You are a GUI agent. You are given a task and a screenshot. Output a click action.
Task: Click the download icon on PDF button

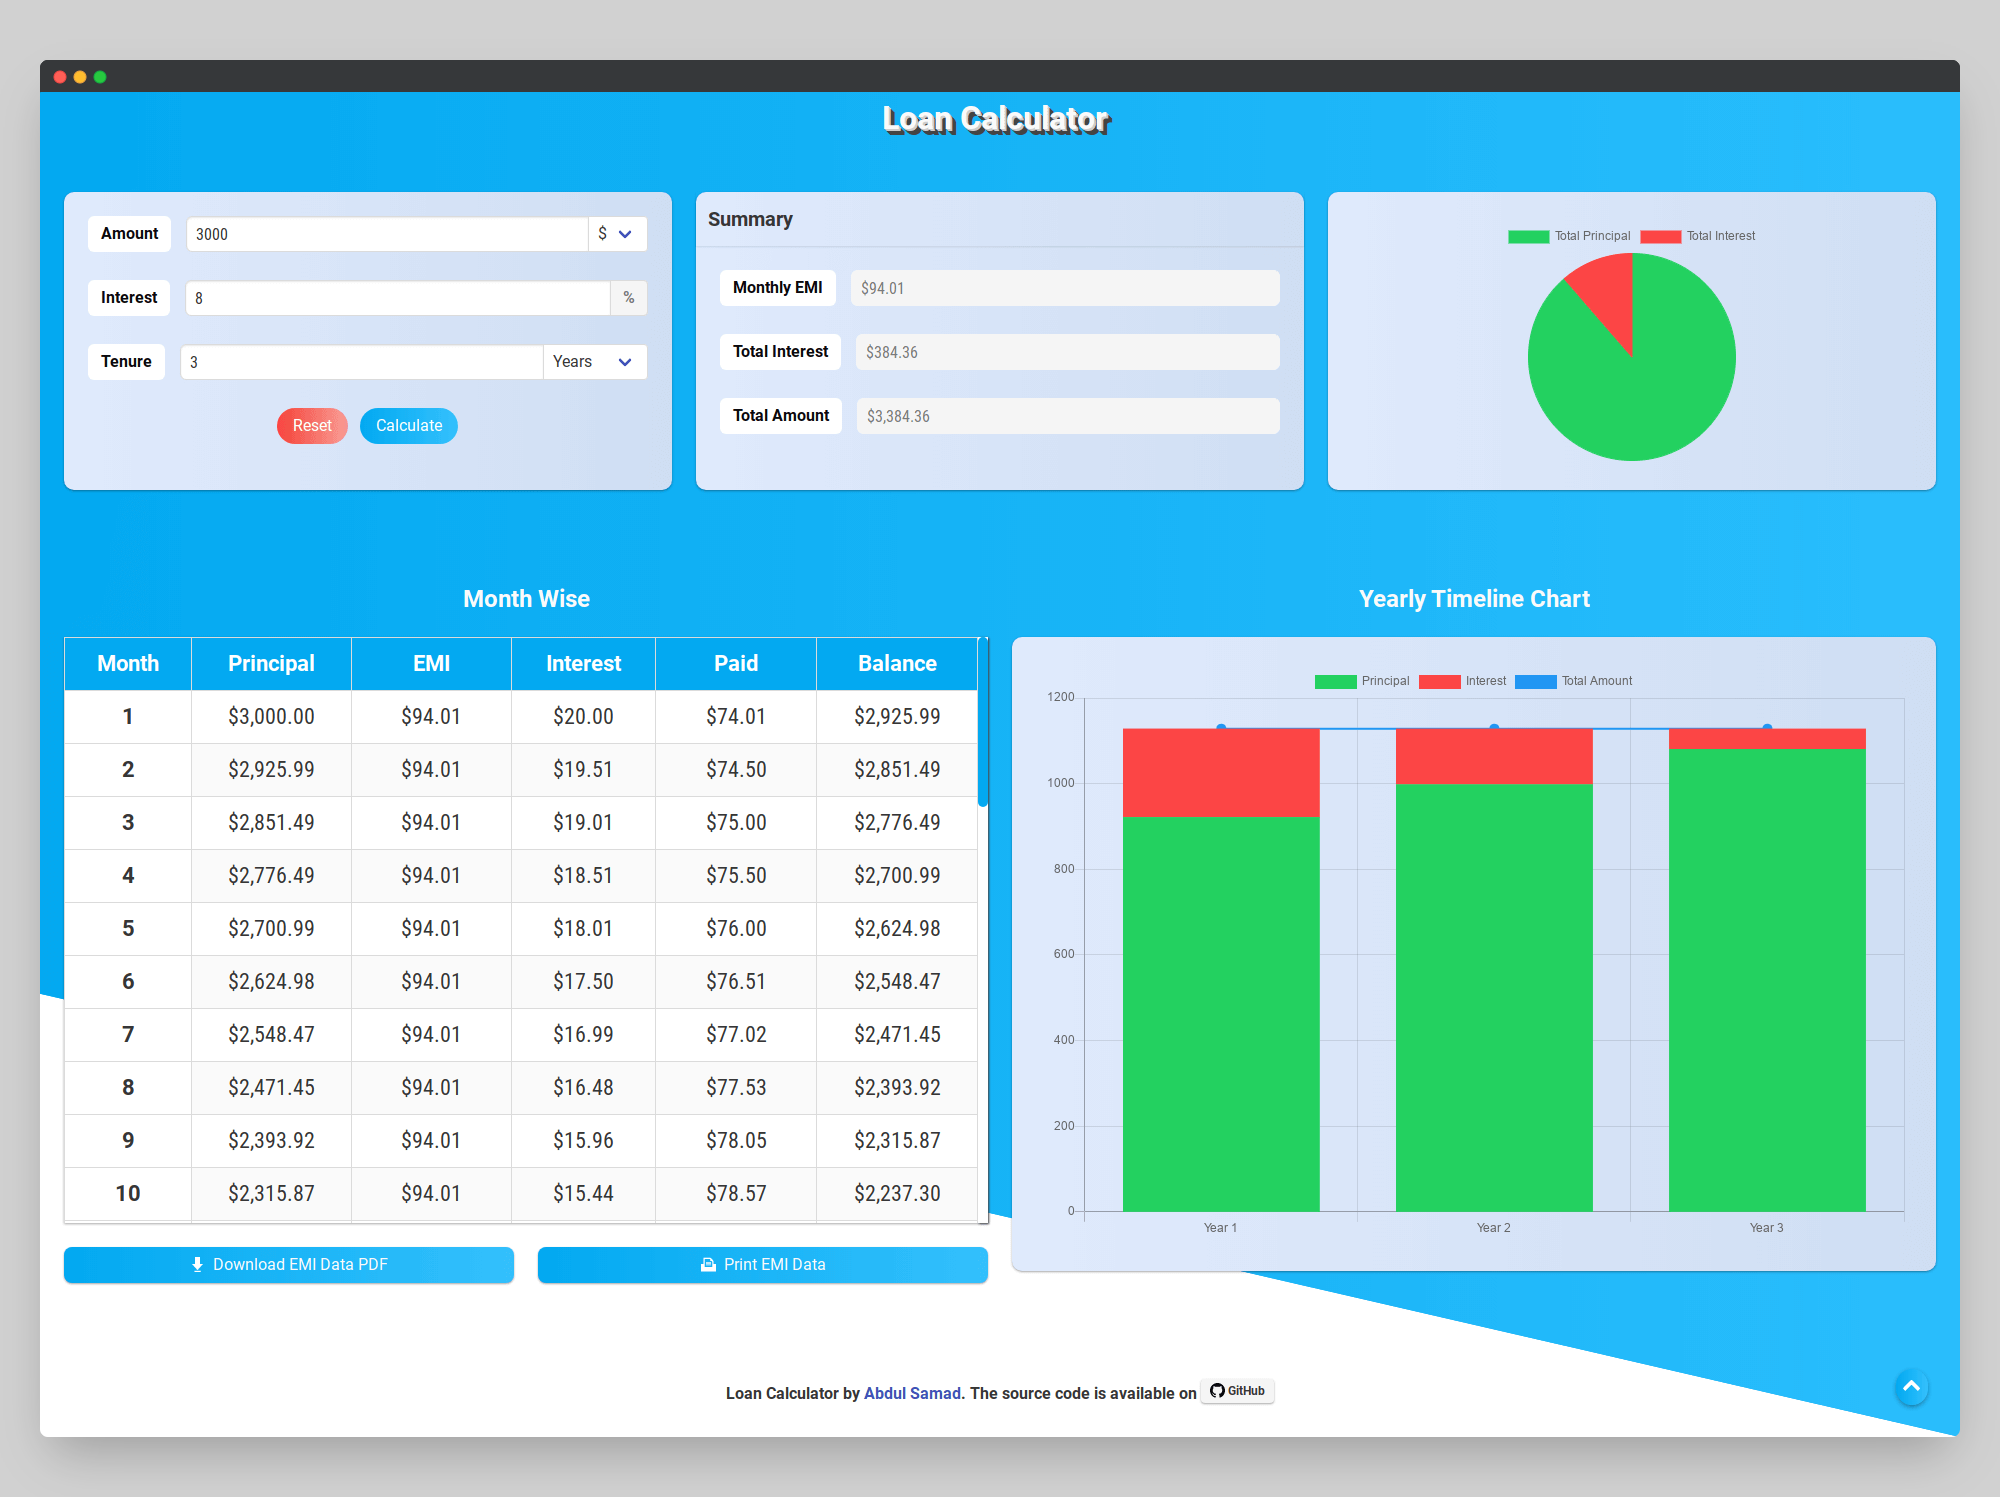(x=197, y=1264)
